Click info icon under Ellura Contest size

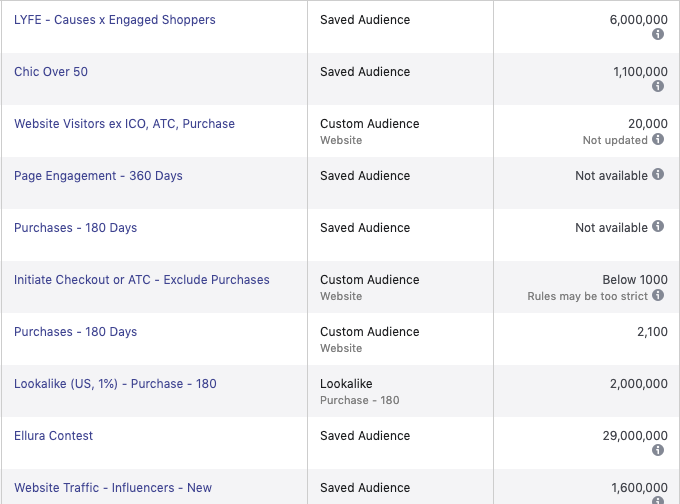pyautogui.click(x=658, y=450)
